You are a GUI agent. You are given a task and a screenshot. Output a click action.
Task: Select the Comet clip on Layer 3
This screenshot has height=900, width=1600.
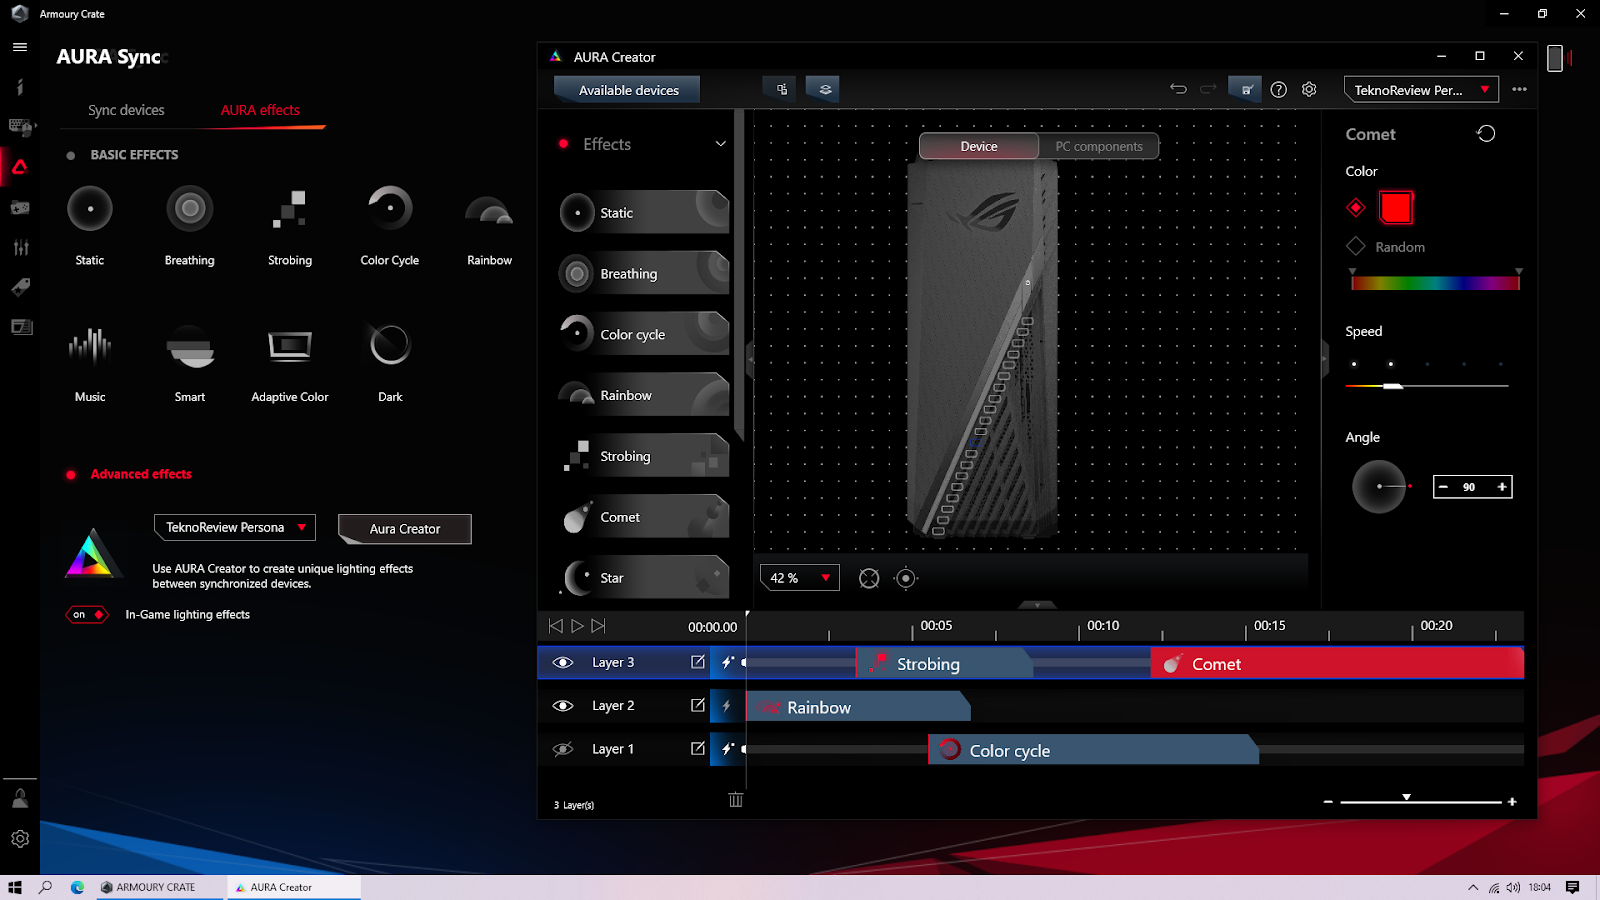[1337, 664]
